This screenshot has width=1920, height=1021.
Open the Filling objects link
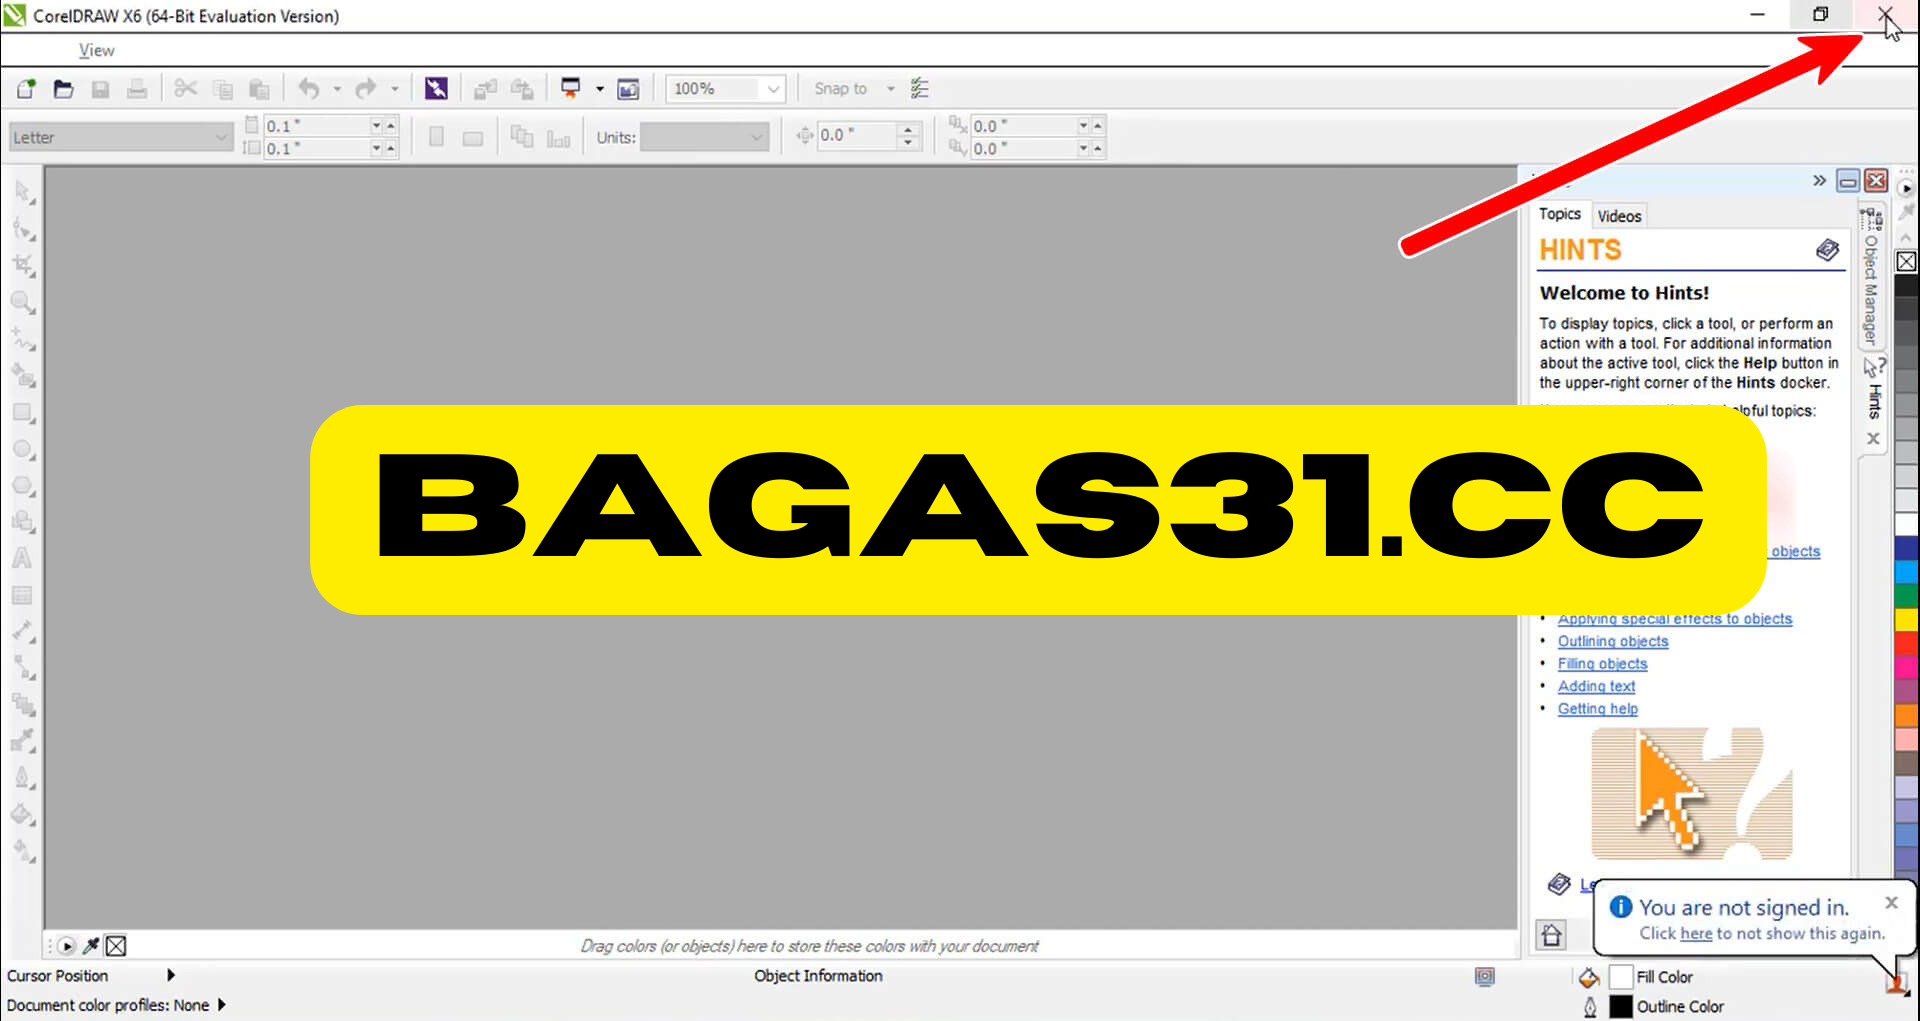(1602, 663)
